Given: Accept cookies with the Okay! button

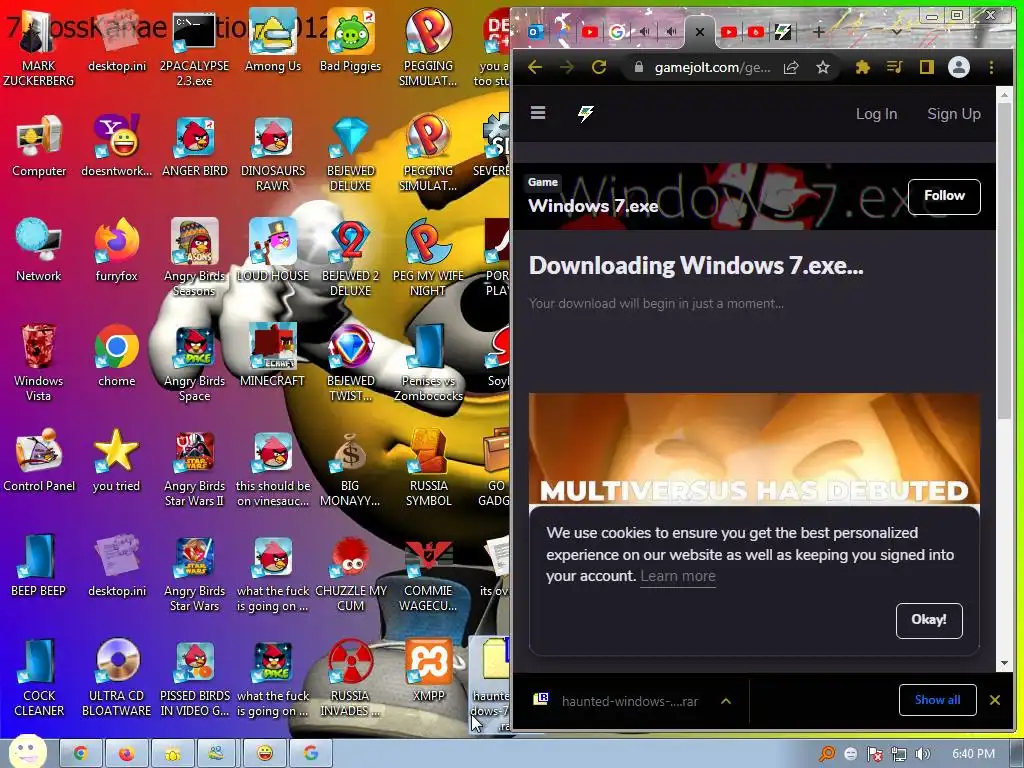Looking at the screenshot, I should pos(929,620).
